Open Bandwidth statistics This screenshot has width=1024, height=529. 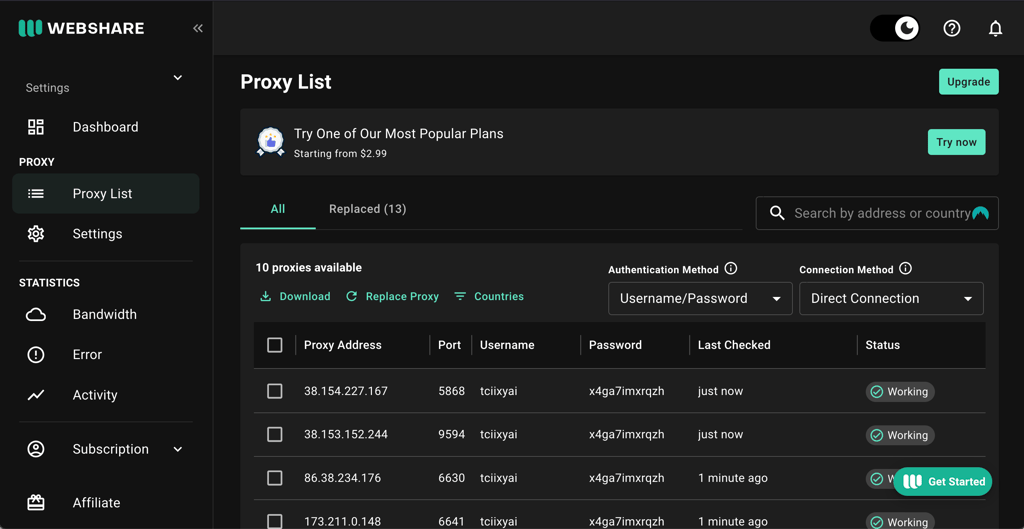(x=106, y=314)
